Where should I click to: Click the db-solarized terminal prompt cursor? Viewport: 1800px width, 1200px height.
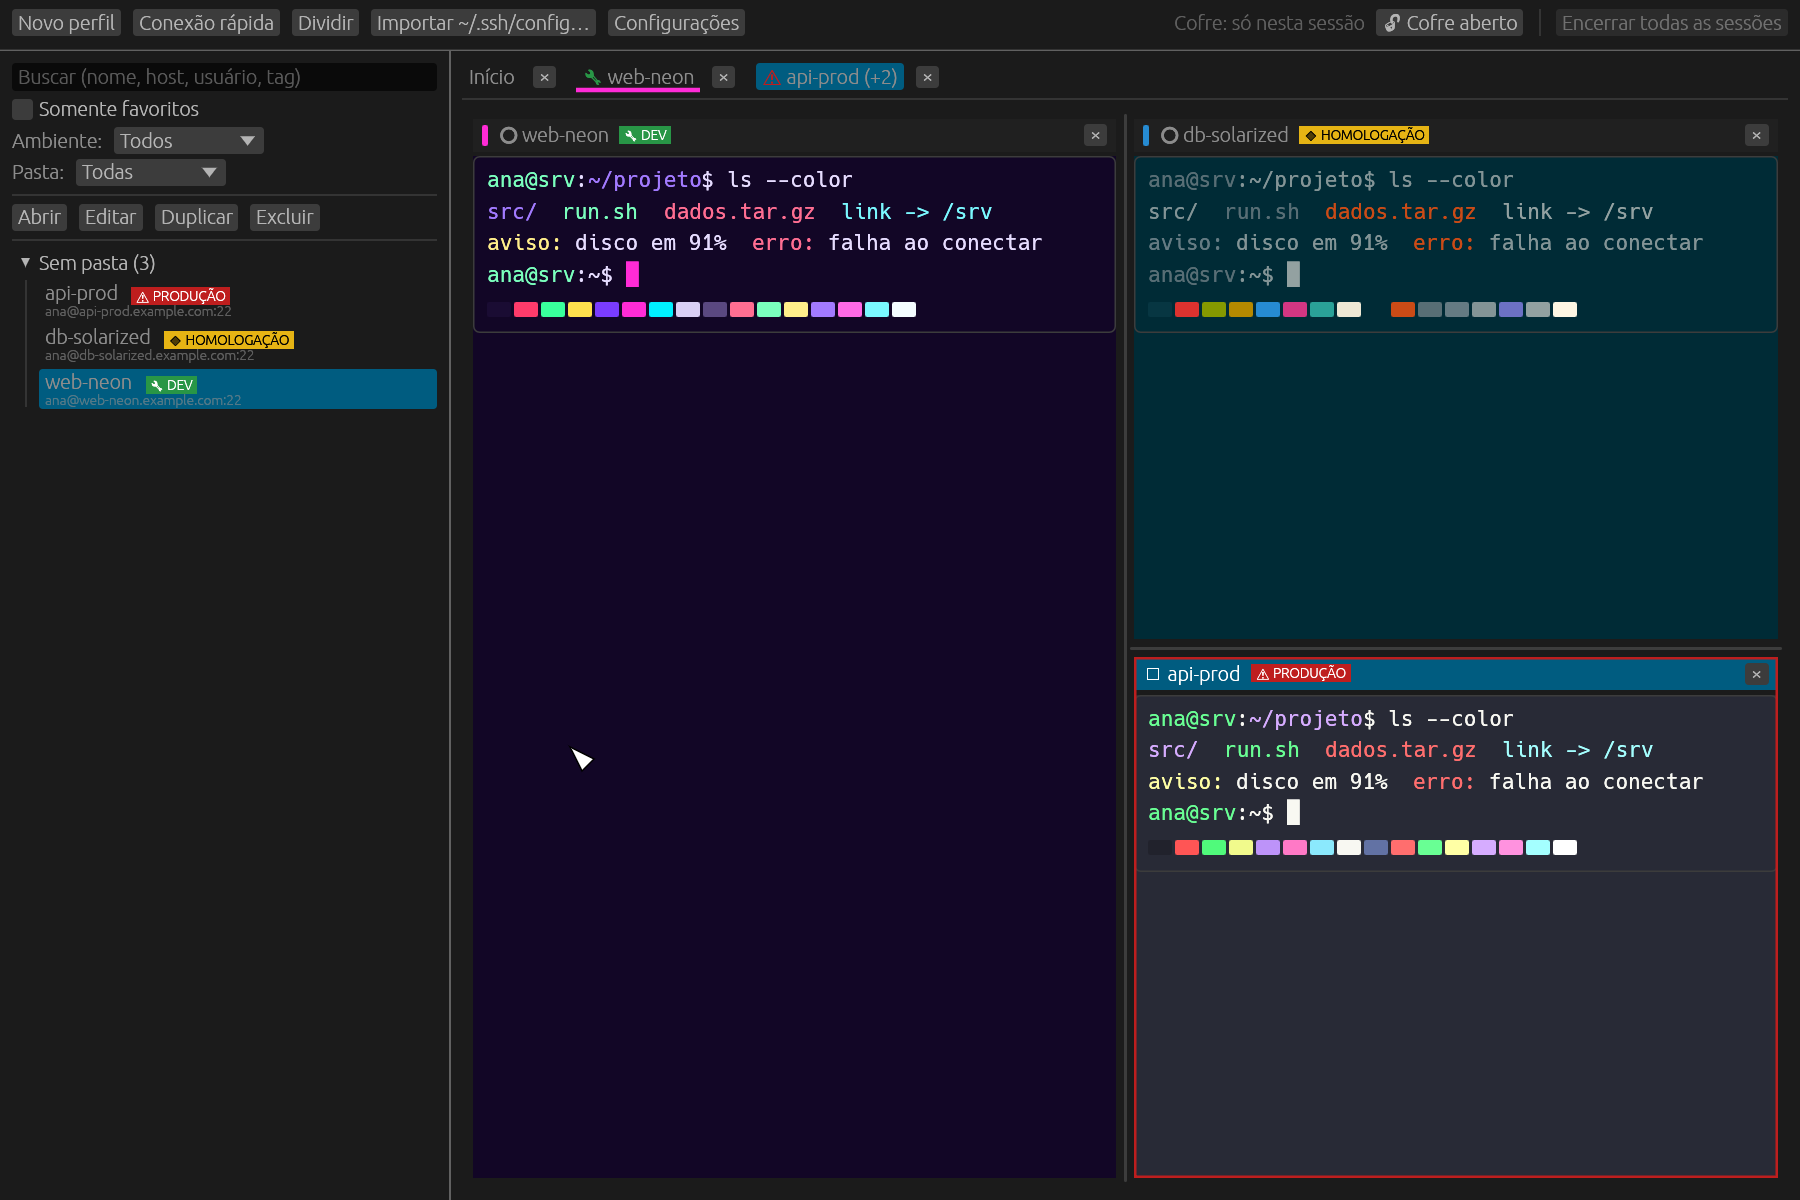coord(1293,274)
